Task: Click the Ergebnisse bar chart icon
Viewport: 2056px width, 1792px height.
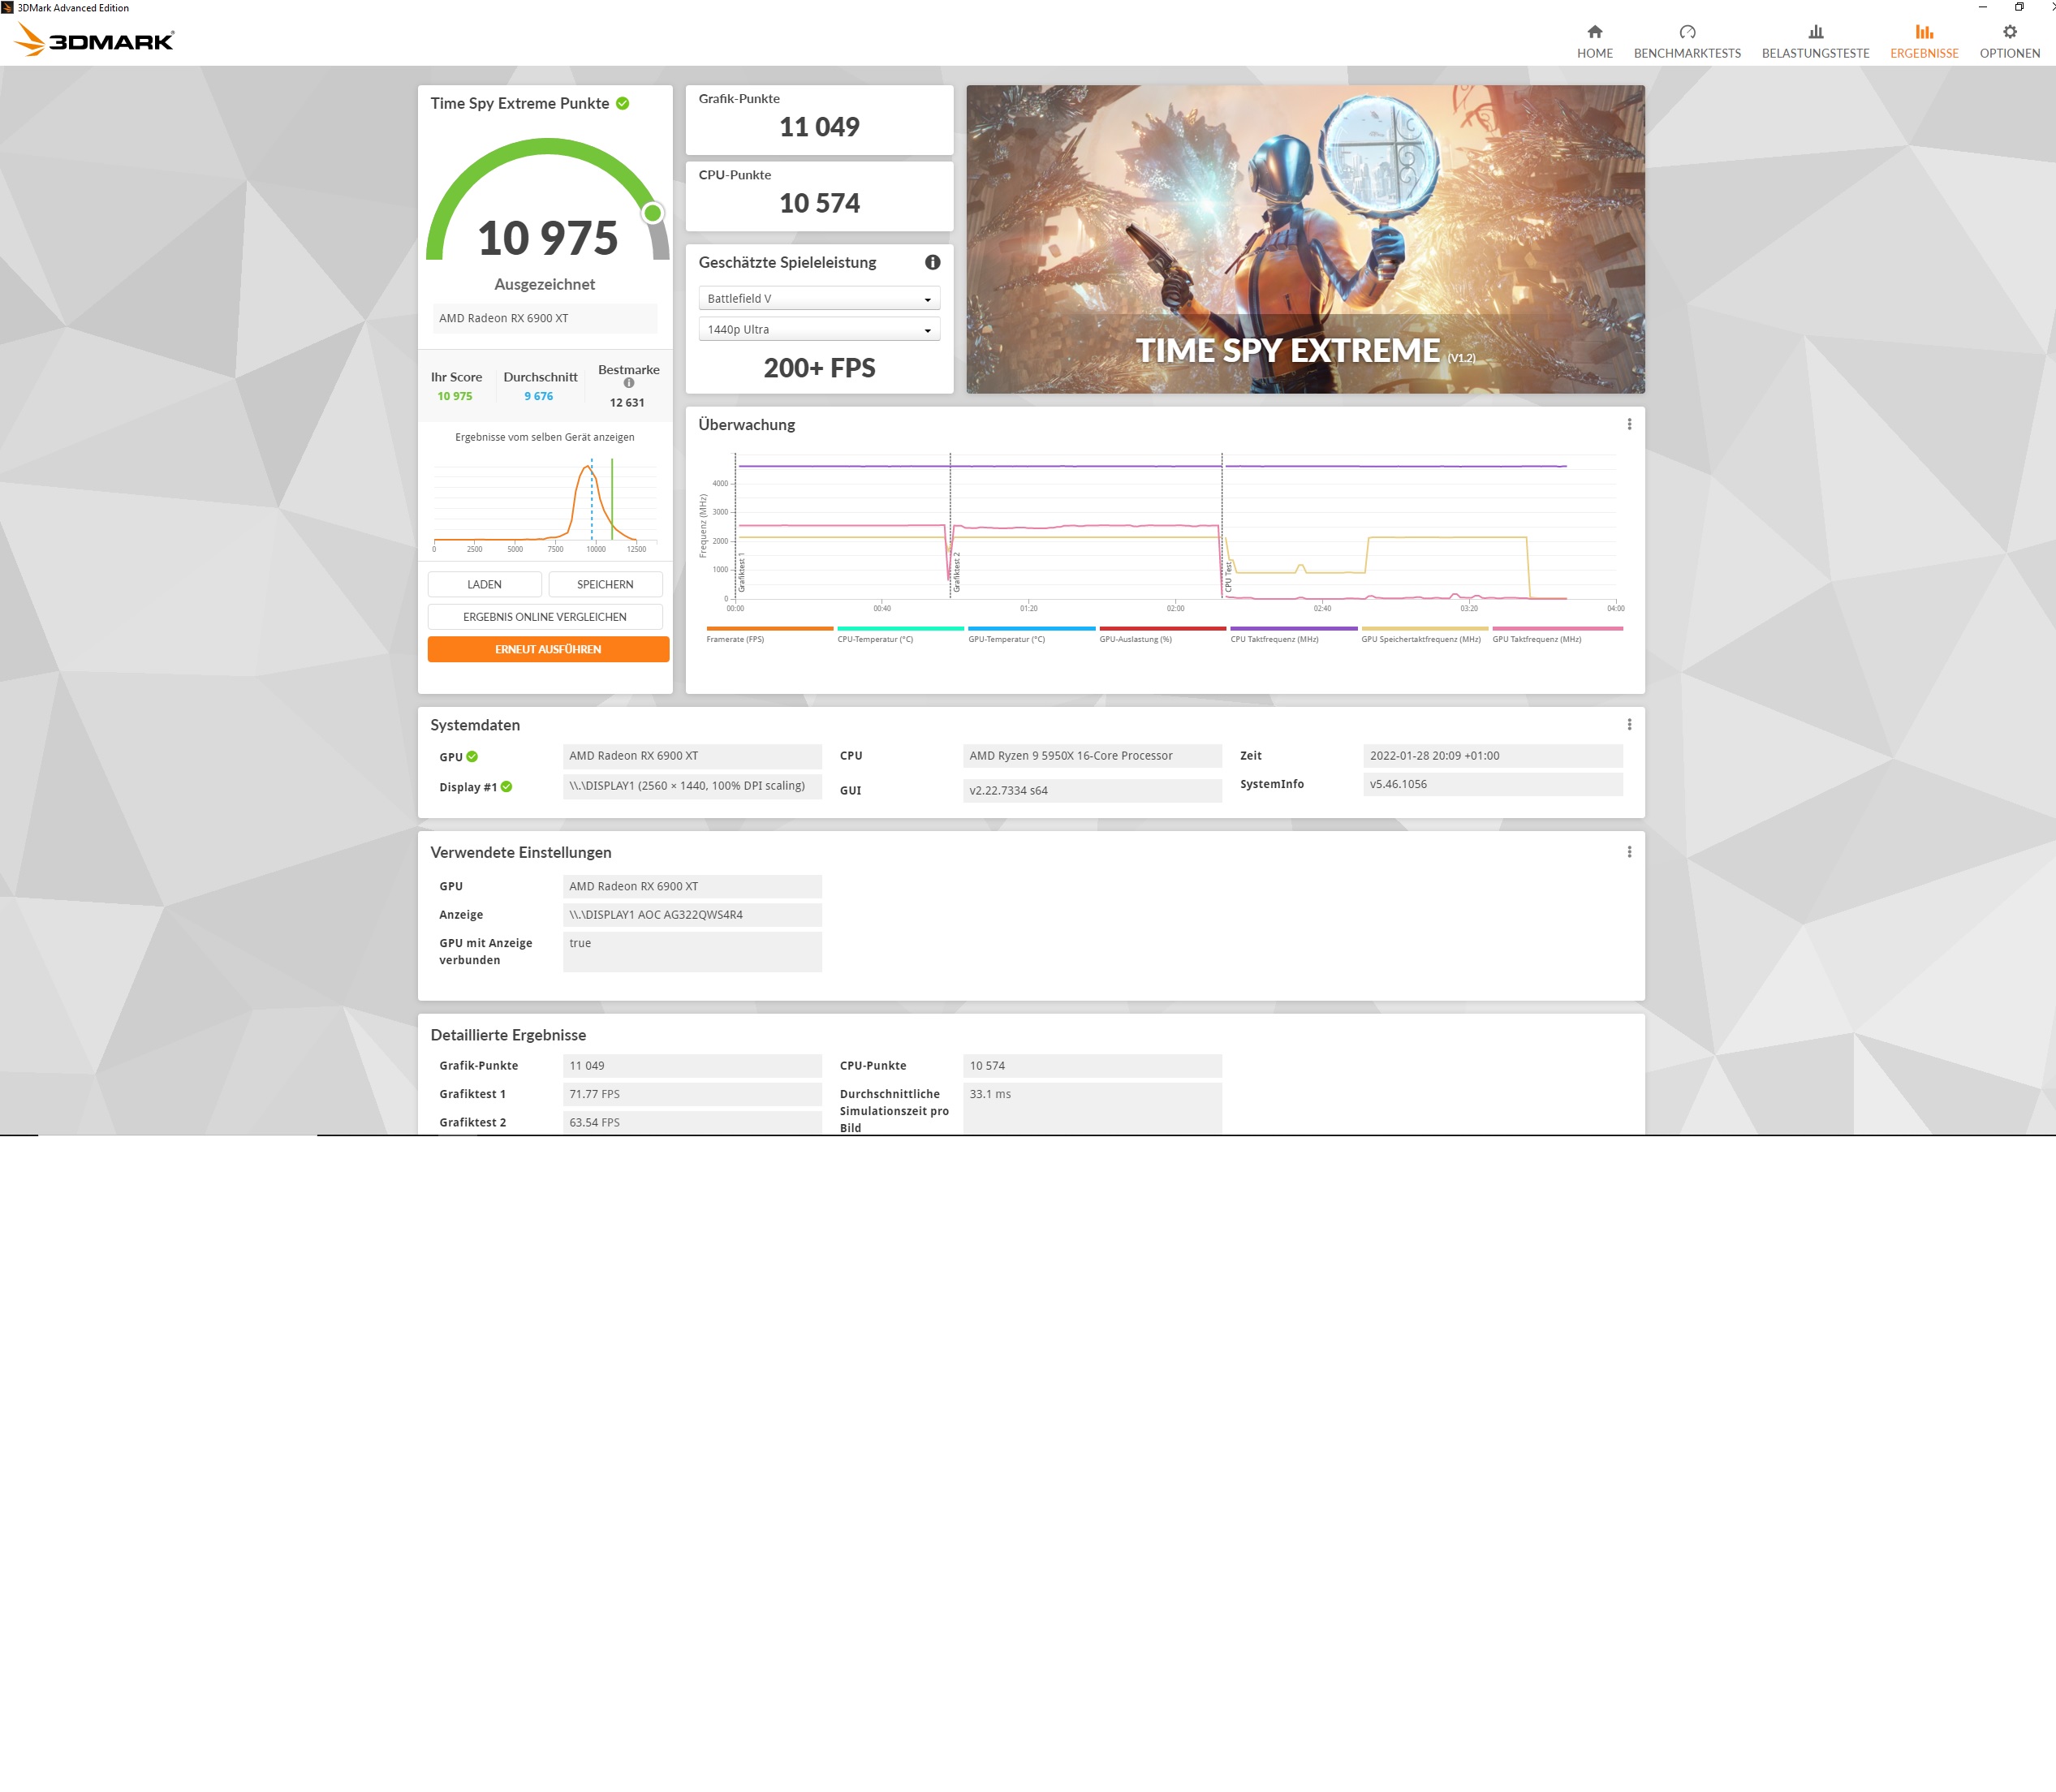Action: (1924, 32)
